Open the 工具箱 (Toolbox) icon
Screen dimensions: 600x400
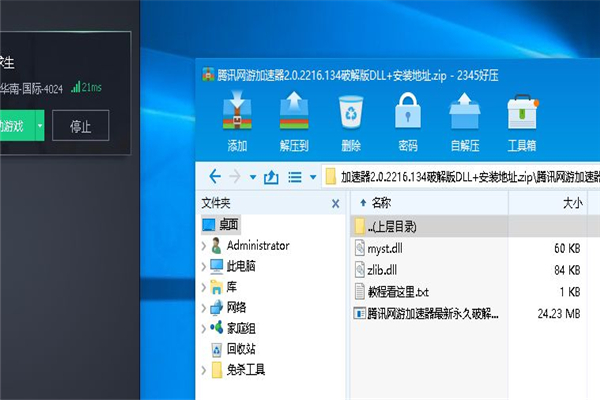point(522,112)
